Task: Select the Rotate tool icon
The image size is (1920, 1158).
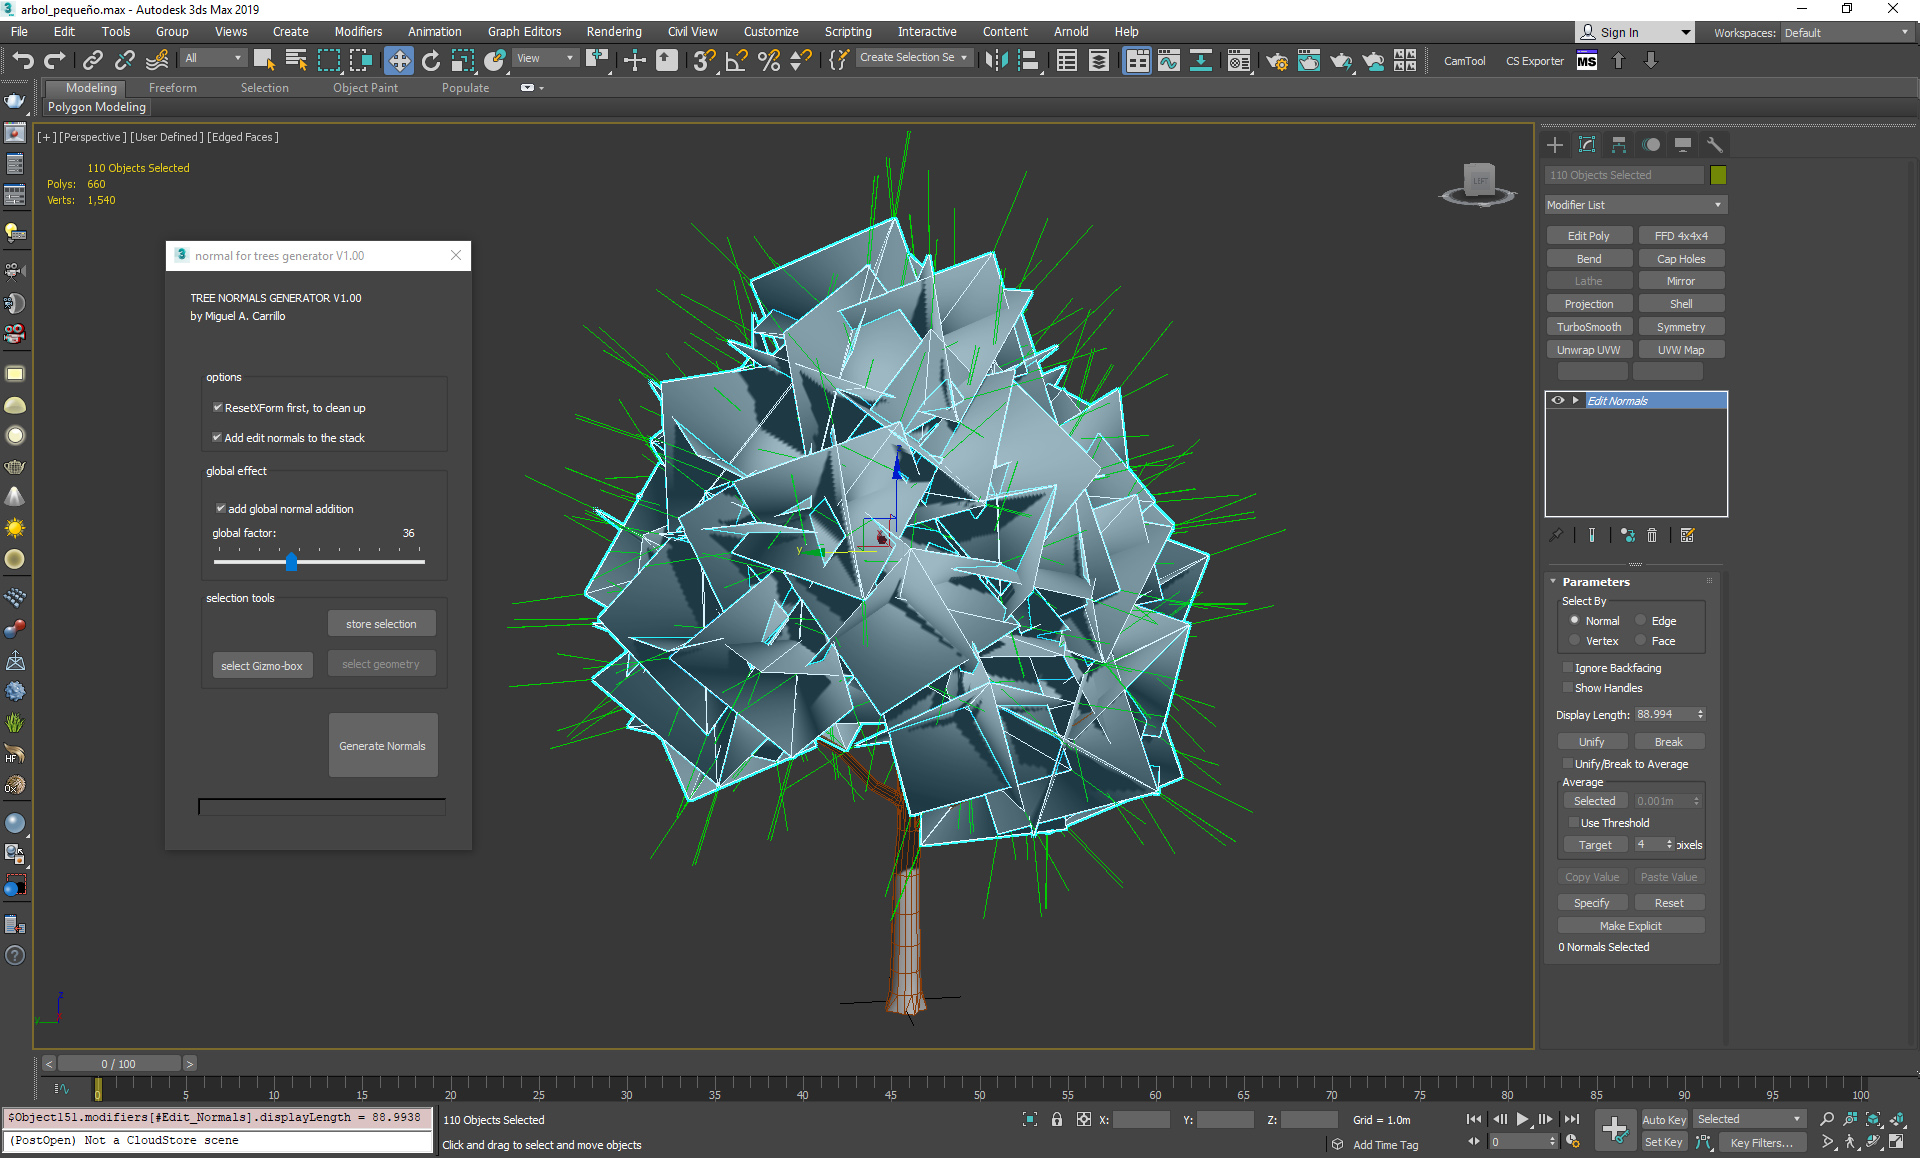Action: [430, 61]
